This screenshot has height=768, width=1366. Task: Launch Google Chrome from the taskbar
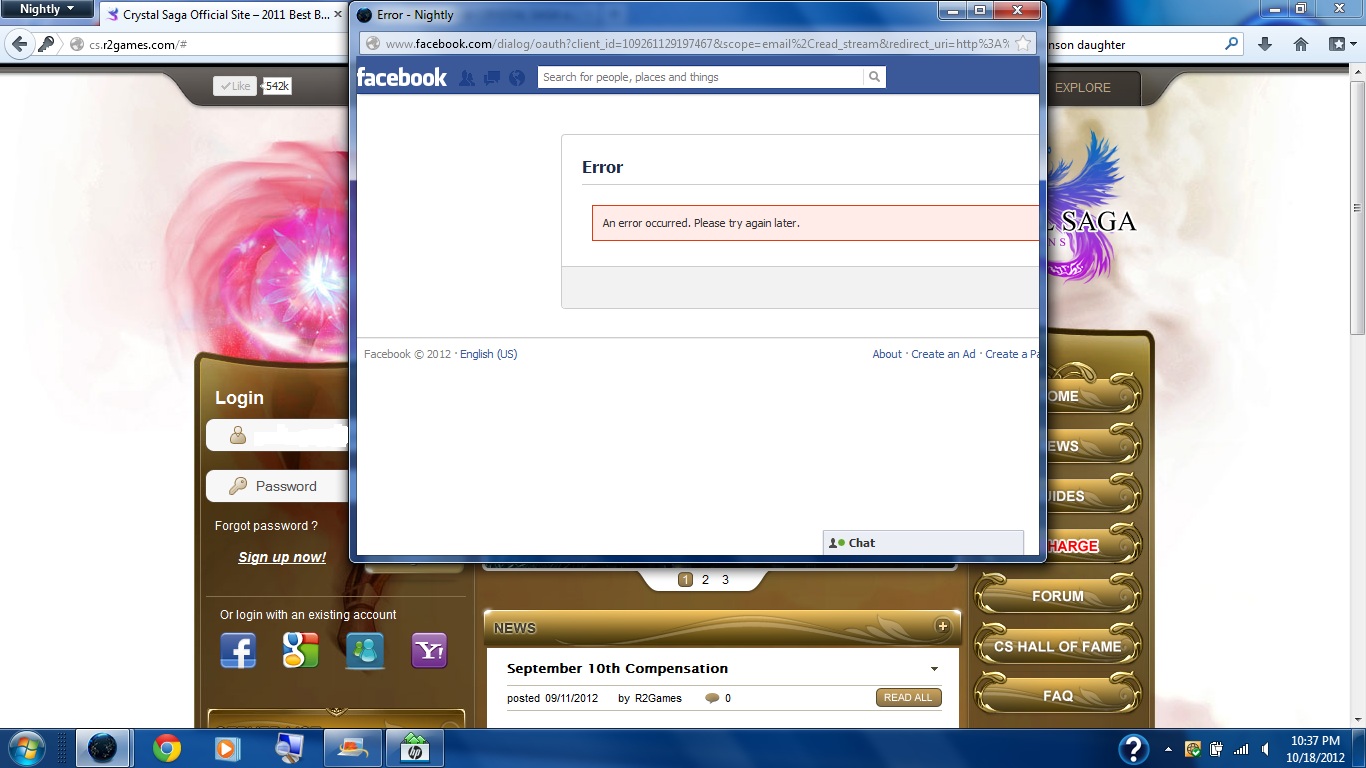coord(167,747)
